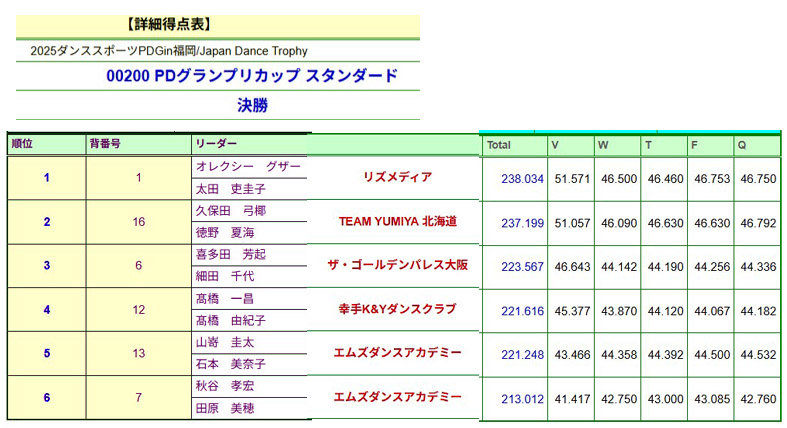Open the Total score 237.199 link
This screenshot has height=428, width=787.
522,223
